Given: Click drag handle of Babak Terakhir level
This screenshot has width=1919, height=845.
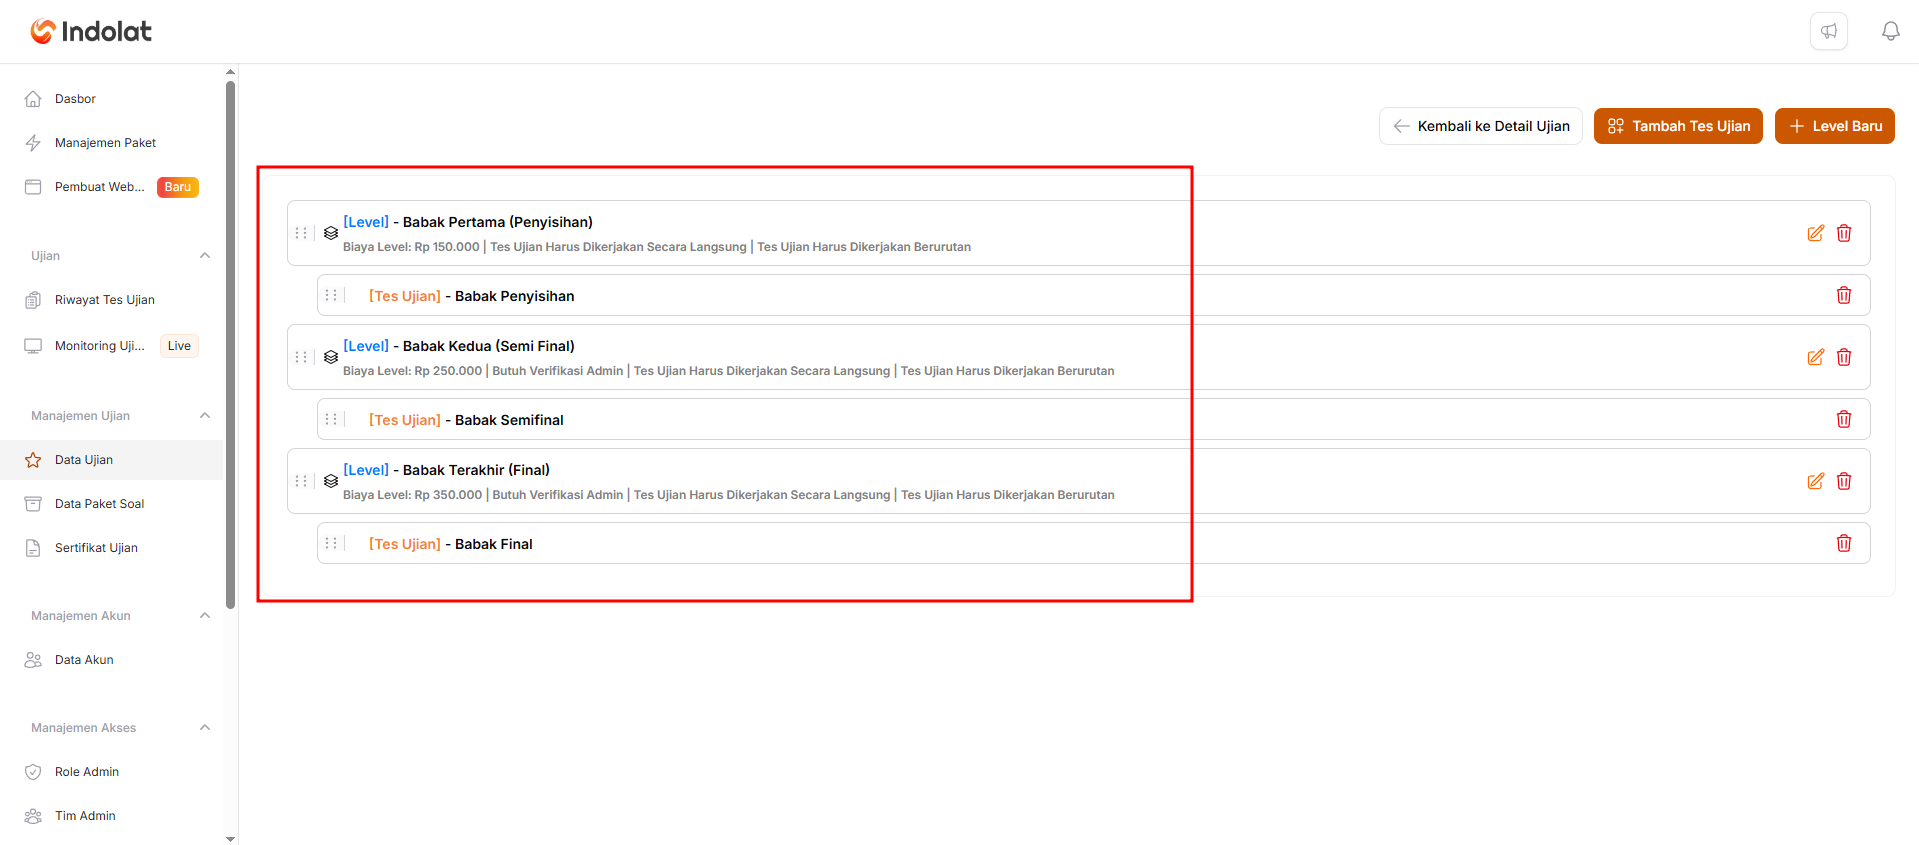Looking at the screenshot, I should [301, 481].
